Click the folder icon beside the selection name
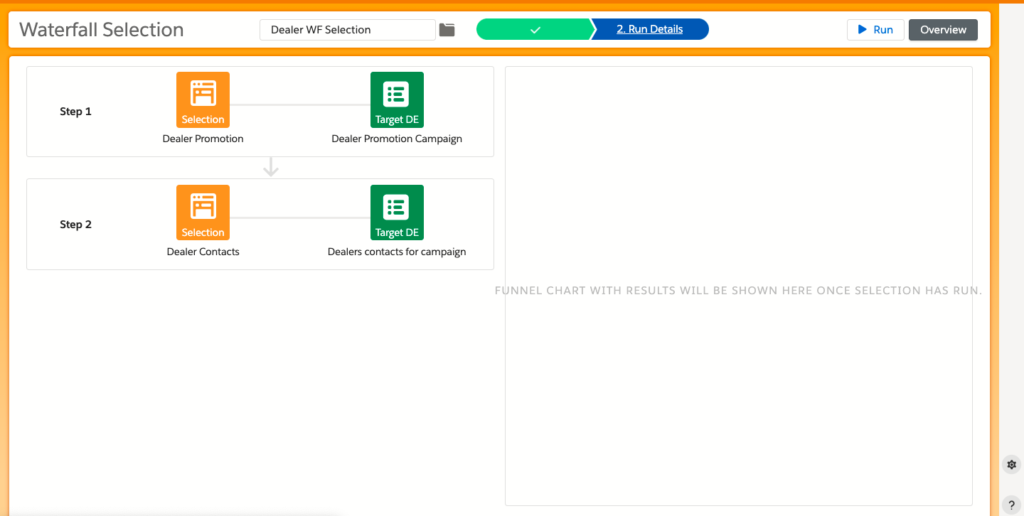The width and height of the screenshot is (1024, 516). tap(447, 30)
